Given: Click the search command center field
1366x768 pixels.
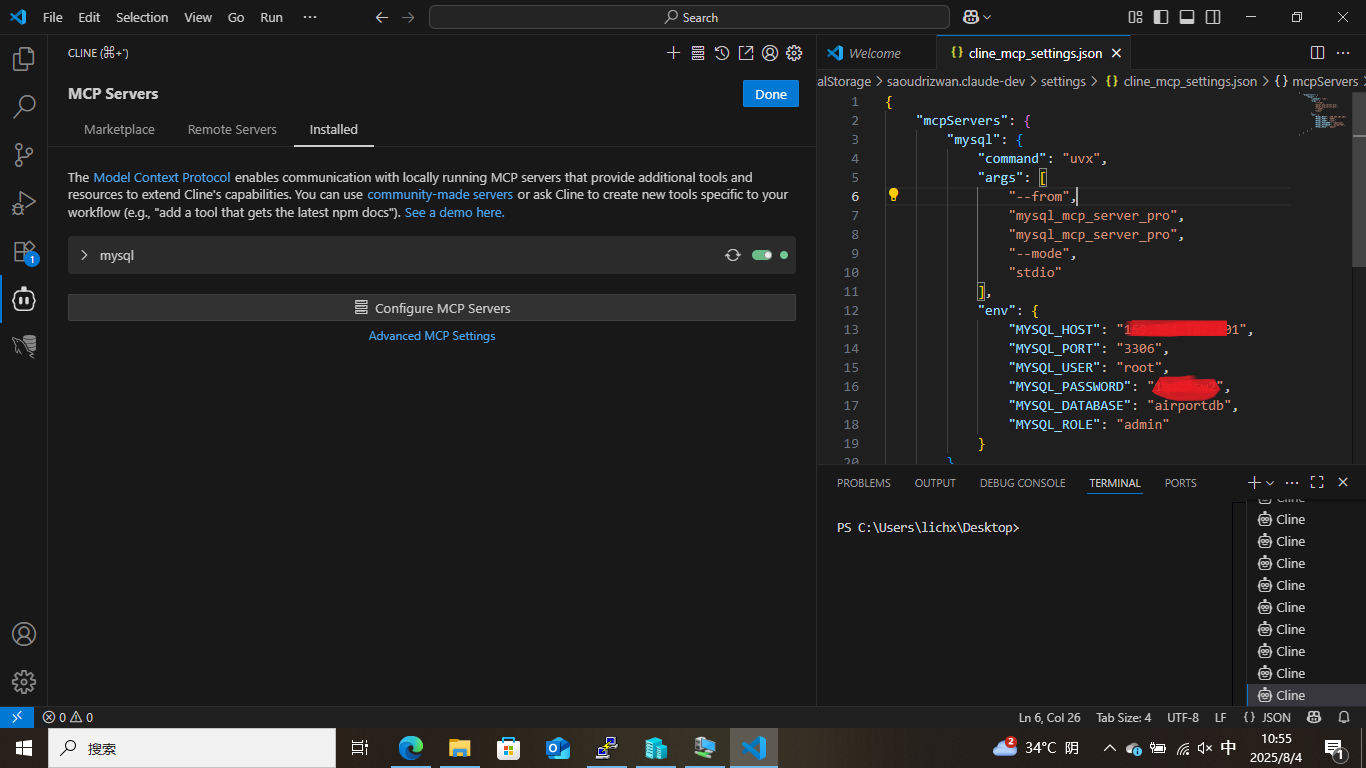Looking at the screenshot, I should click(689, 17).
